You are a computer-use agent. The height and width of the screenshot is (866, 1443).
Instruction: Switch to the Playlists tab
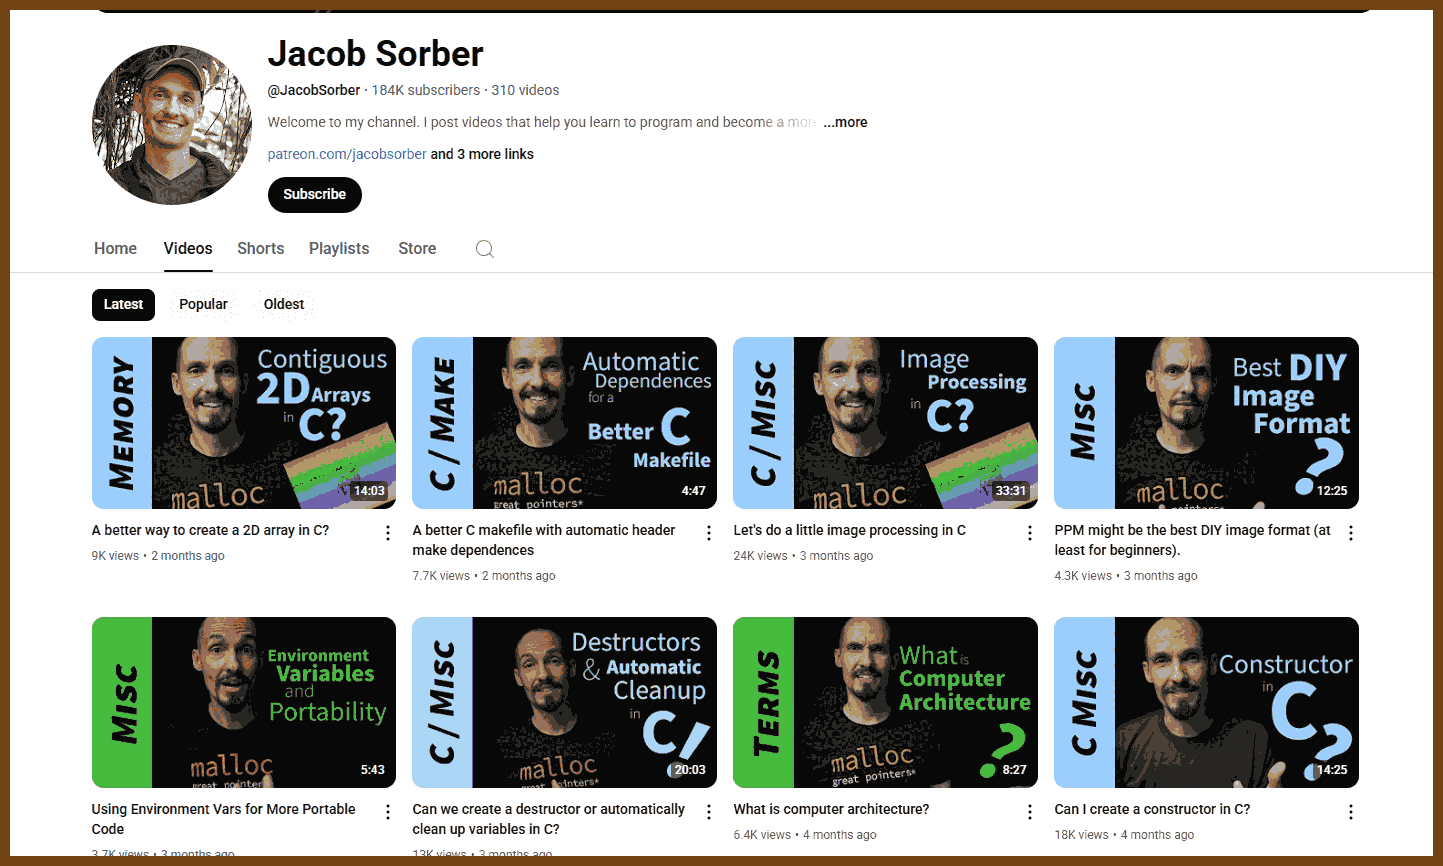(x=339, y=248)
